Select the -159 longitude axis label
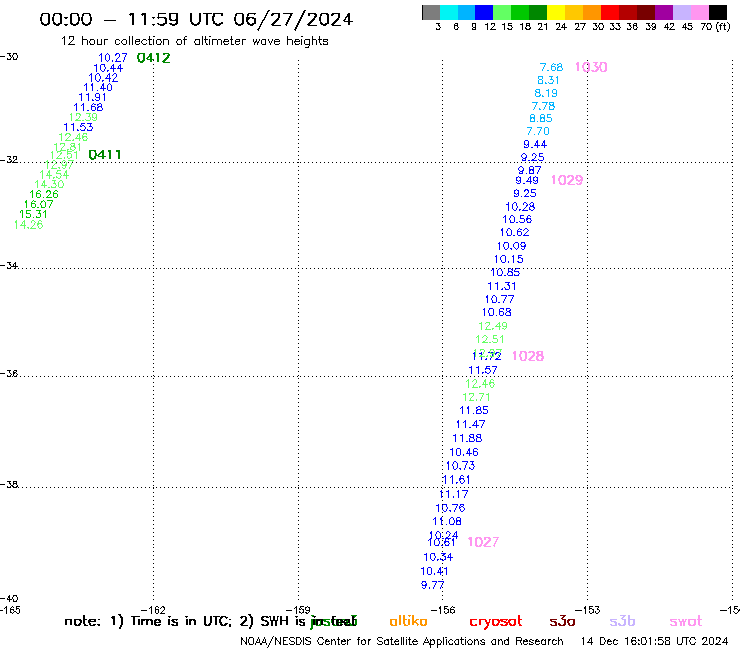This screenshot has width=740, height=650. 298,610
